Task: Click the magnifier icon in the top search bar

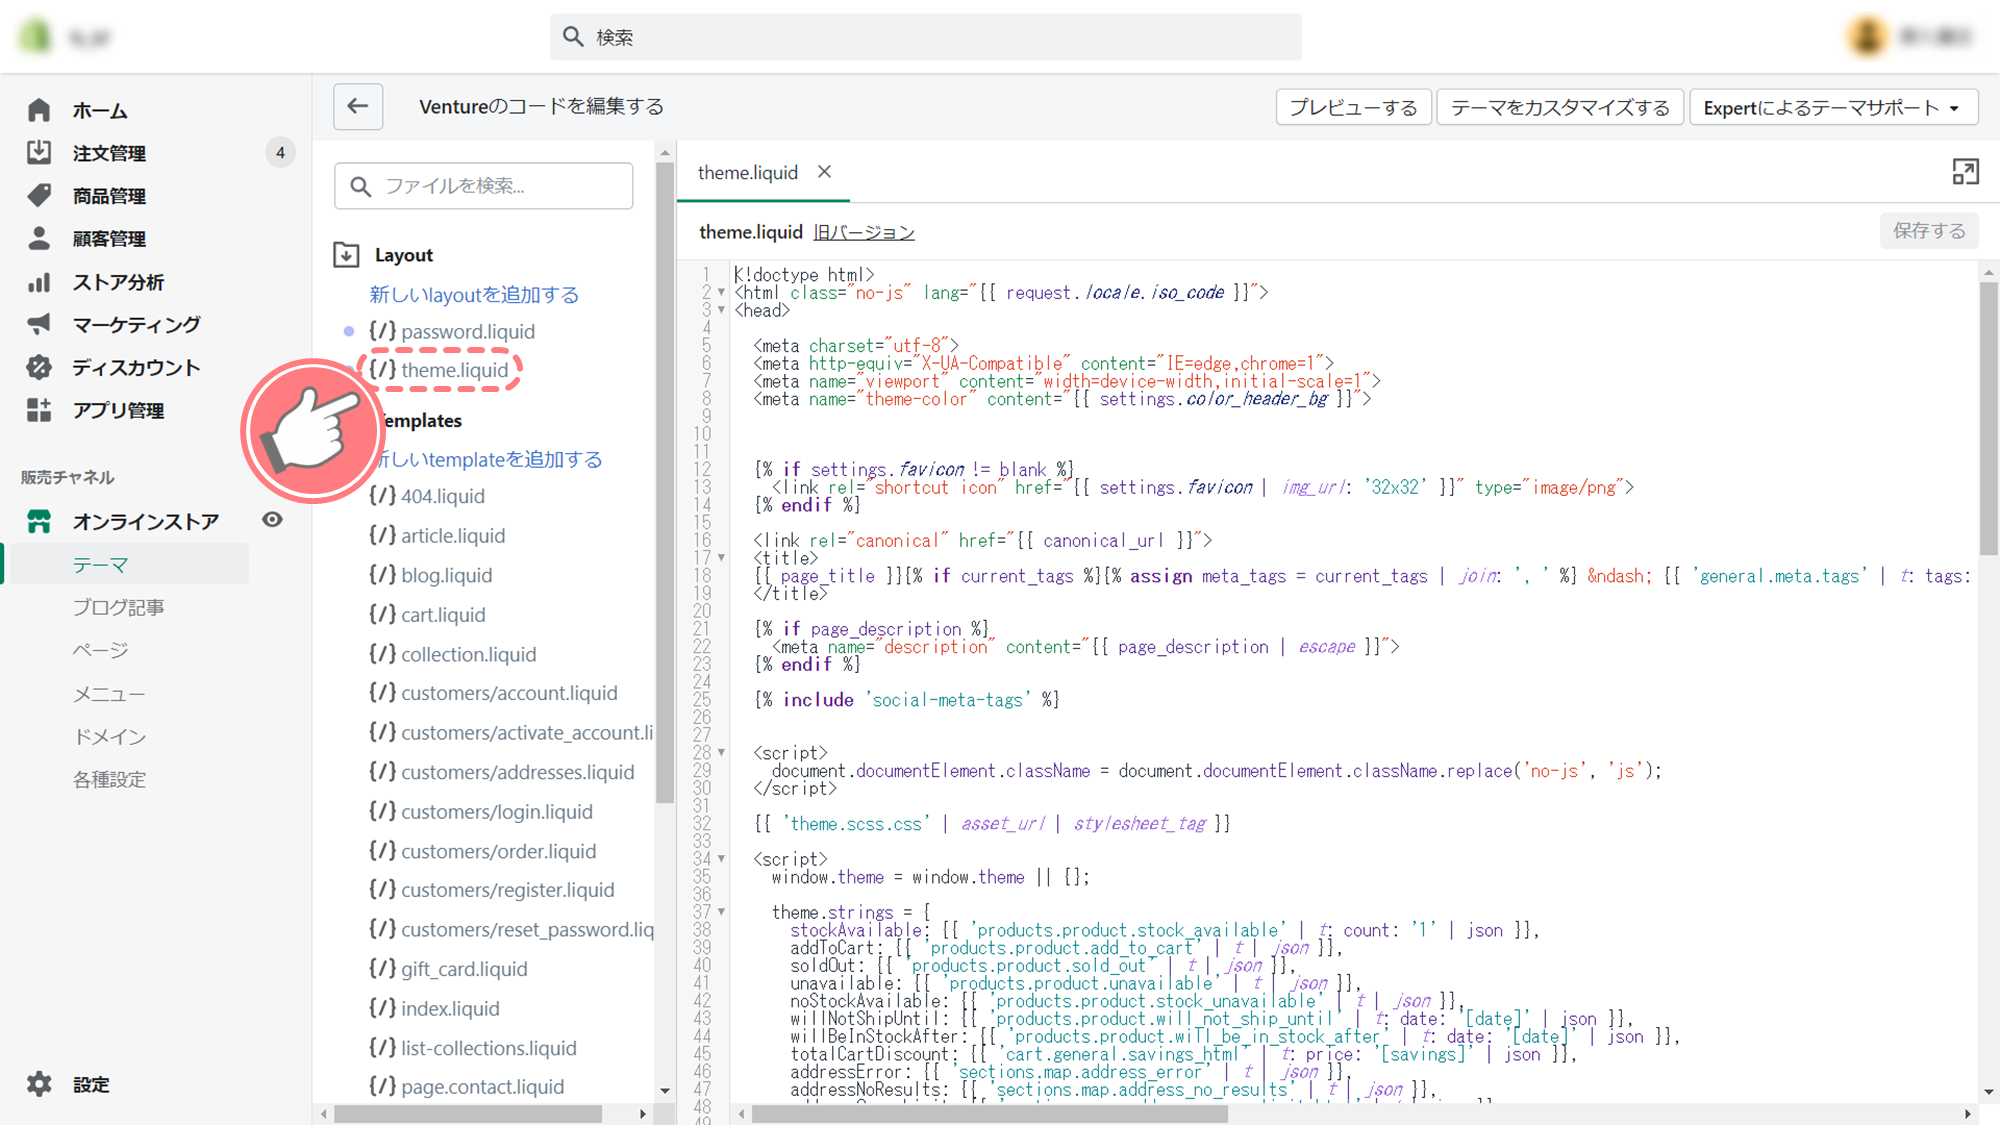Action: (573, 37)
